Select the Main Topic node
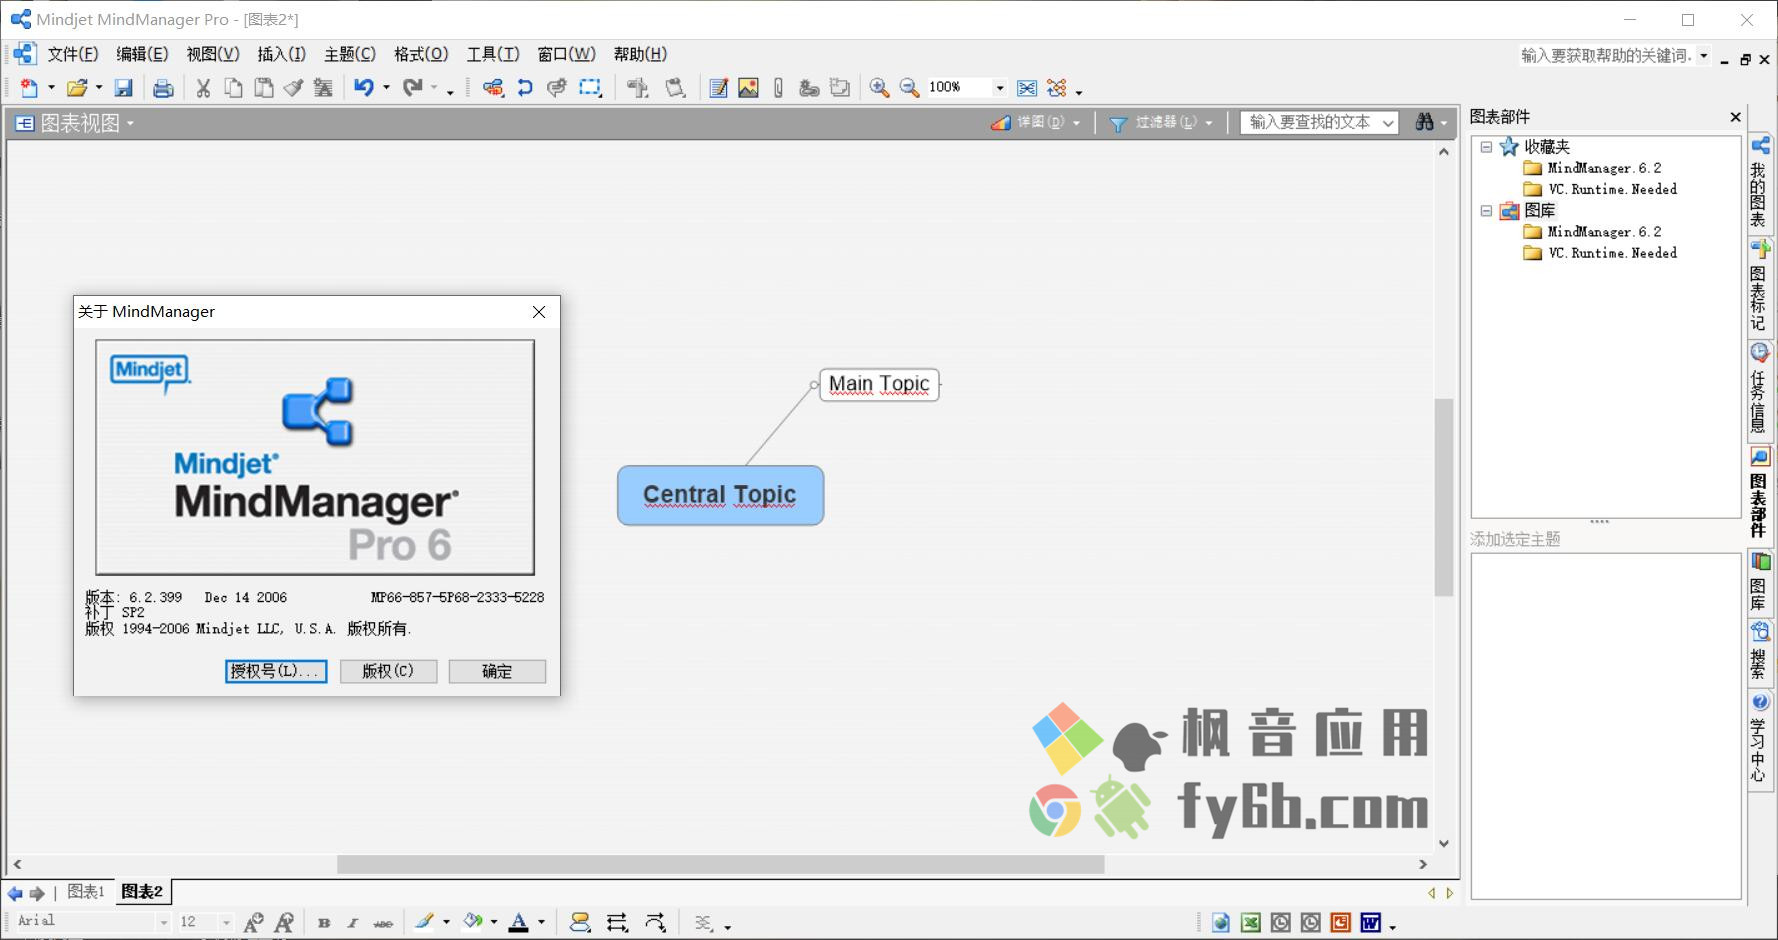The image size is (1778, 940). tap(879, 384)
